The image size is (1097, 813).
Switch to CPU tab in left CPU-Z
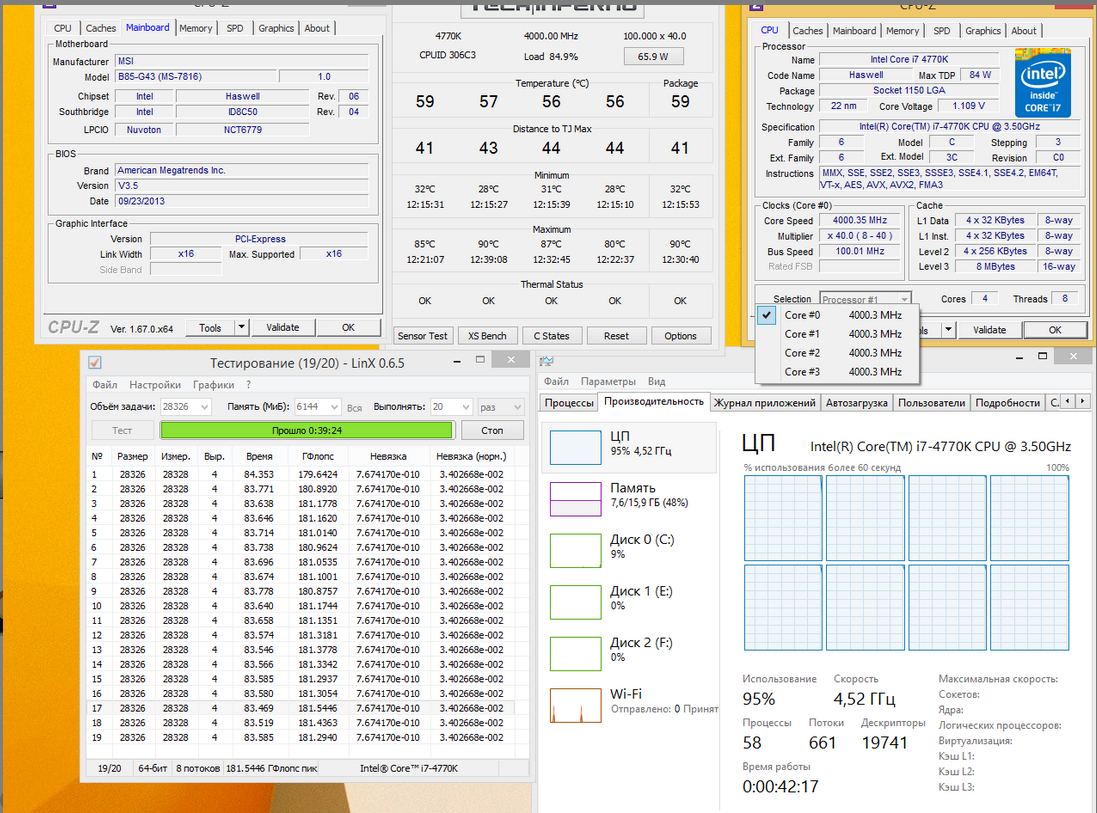[x=63, y=28]
